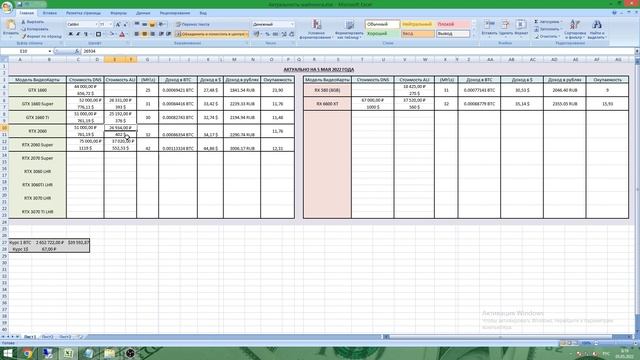
Task: Decrease decimal places
Action: (291, 34)
